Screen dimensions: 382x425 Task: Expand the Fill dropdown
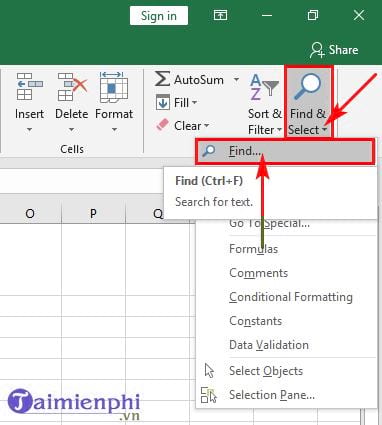(194, 102)
